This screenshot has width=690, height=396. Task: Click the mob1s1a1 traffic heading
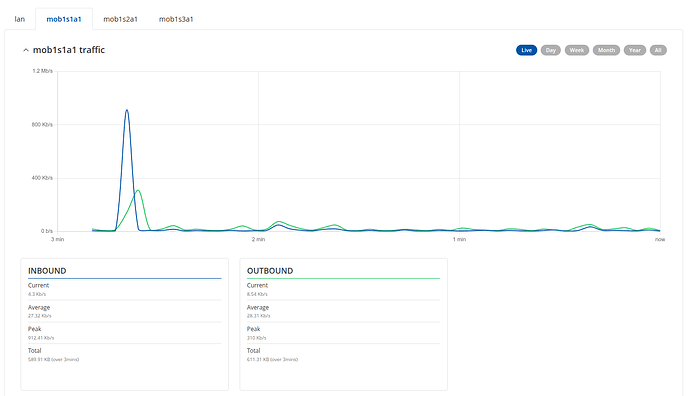pyautogui.click(x=69, y=50)
